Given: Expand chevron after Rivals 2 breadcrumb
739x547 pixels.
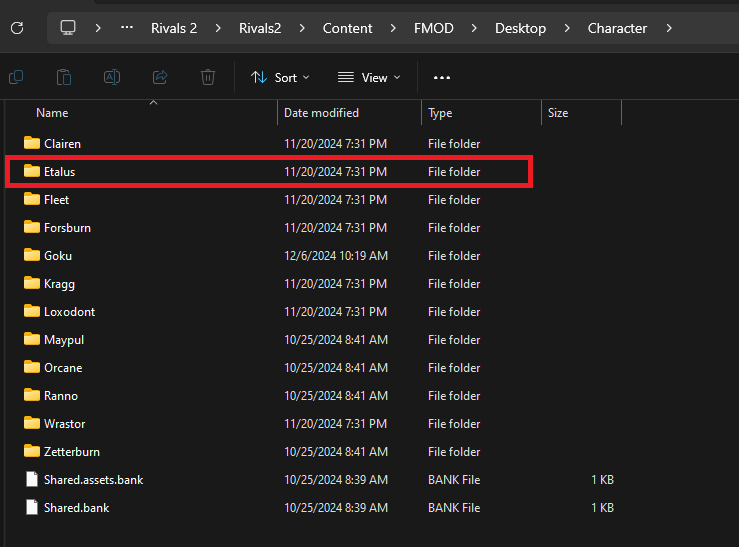Looking at the screenshot, I should tap(218, 28).
